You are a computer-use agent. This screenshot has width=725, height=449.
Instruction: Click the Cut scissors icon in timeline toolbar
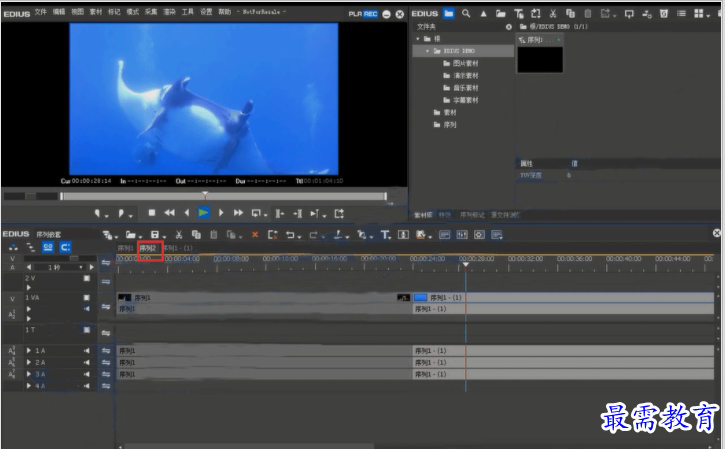pos(179,235)
